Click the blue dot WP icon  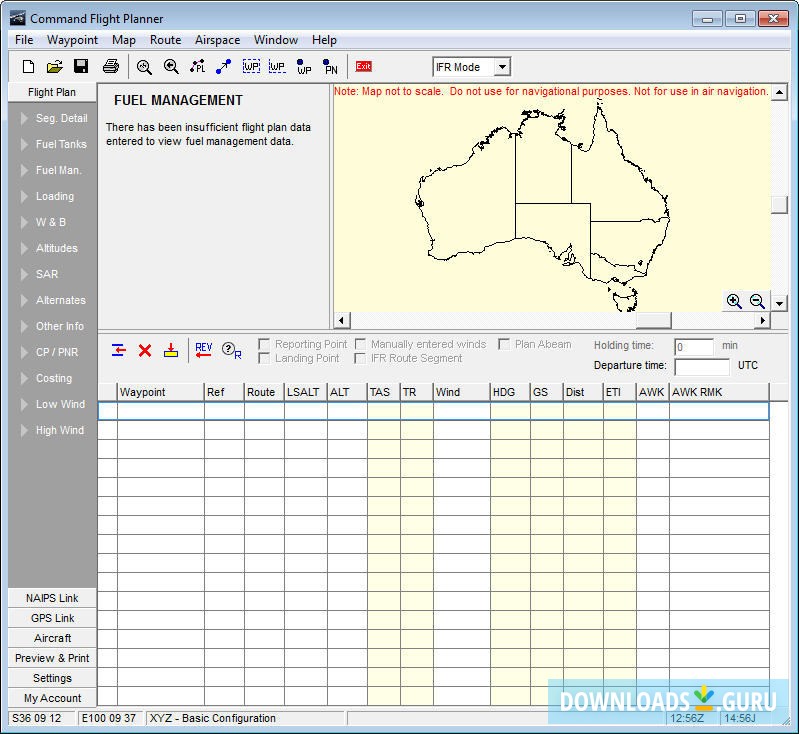(304, 67)
